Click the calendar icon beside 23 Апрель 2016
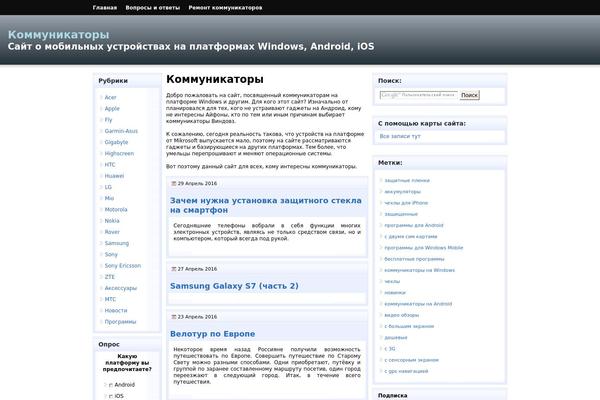The height and width of the screenshot is (400, 600). coord(173,317)
